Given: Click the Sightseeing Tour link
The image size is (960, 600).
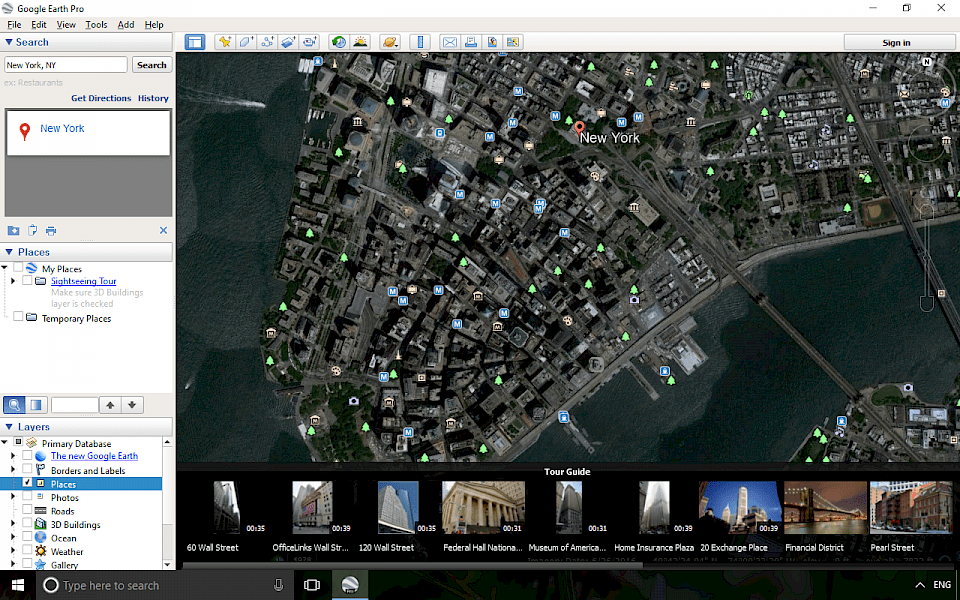Looking at the screenshot, I should [83, 281].
